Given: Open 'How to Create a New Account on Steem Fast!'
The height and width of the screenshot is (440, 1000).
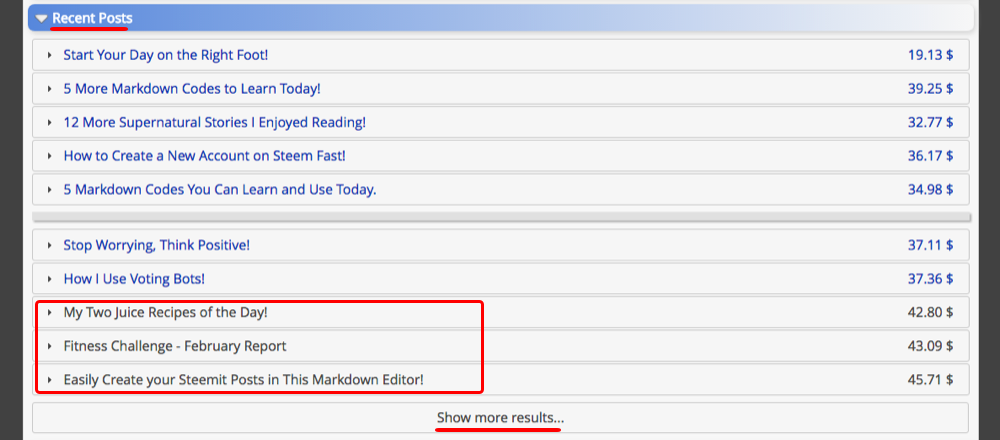Looking at the screenshot, I should pyautogui.click(x=204, y=156).
